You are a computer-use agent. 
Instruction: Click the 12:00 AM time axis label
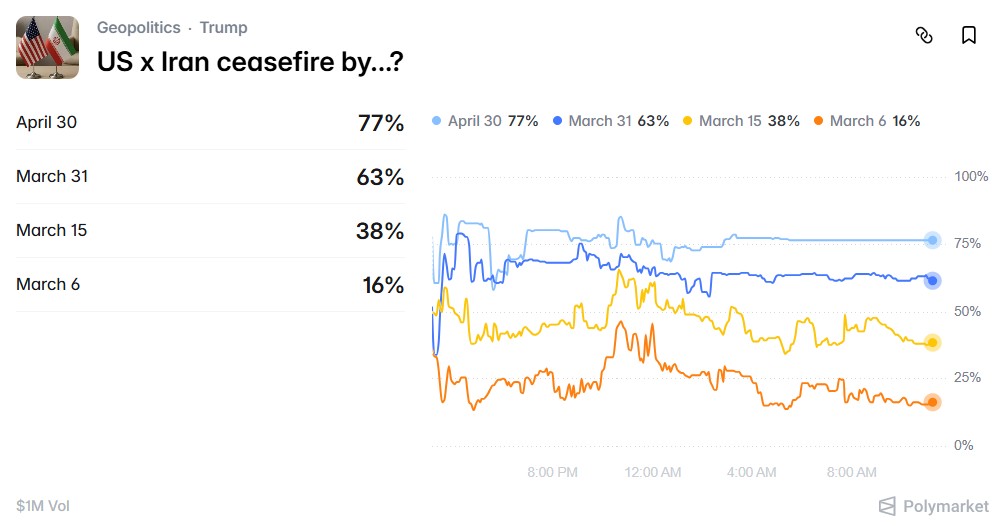pyautogui.click(x=652, y=472)
